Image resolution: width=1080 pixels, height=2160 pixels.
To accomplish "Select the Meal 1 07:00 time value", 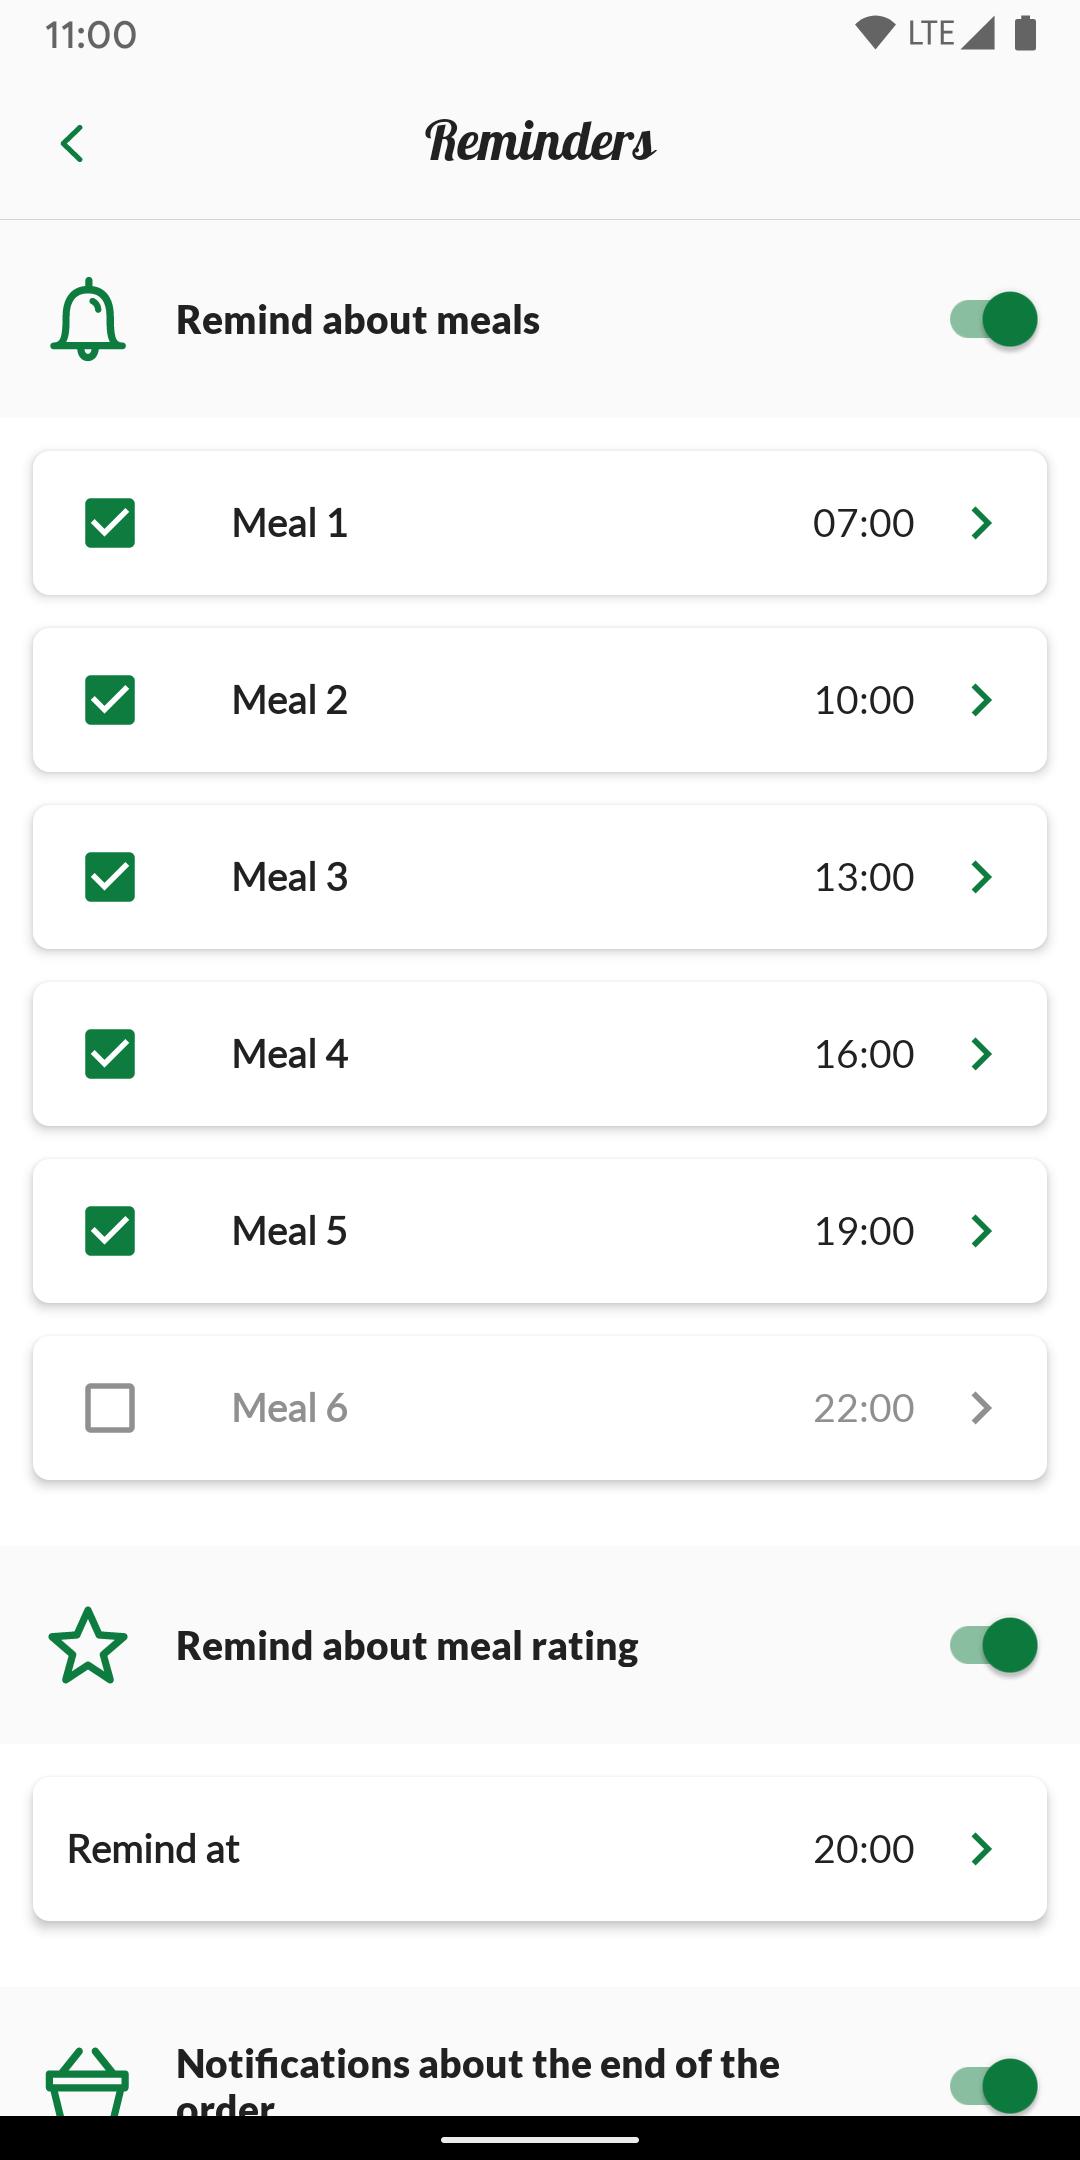I will (864, 523).
